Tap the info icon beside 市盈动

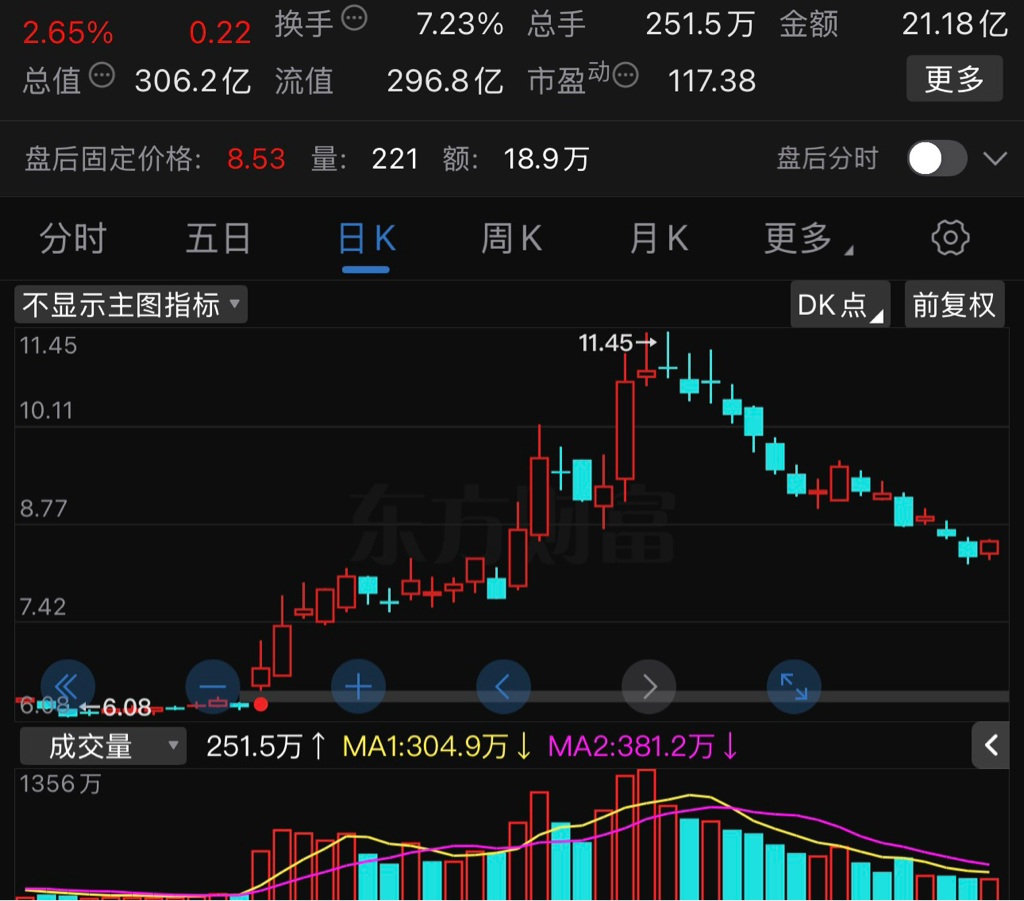[626, 76]
